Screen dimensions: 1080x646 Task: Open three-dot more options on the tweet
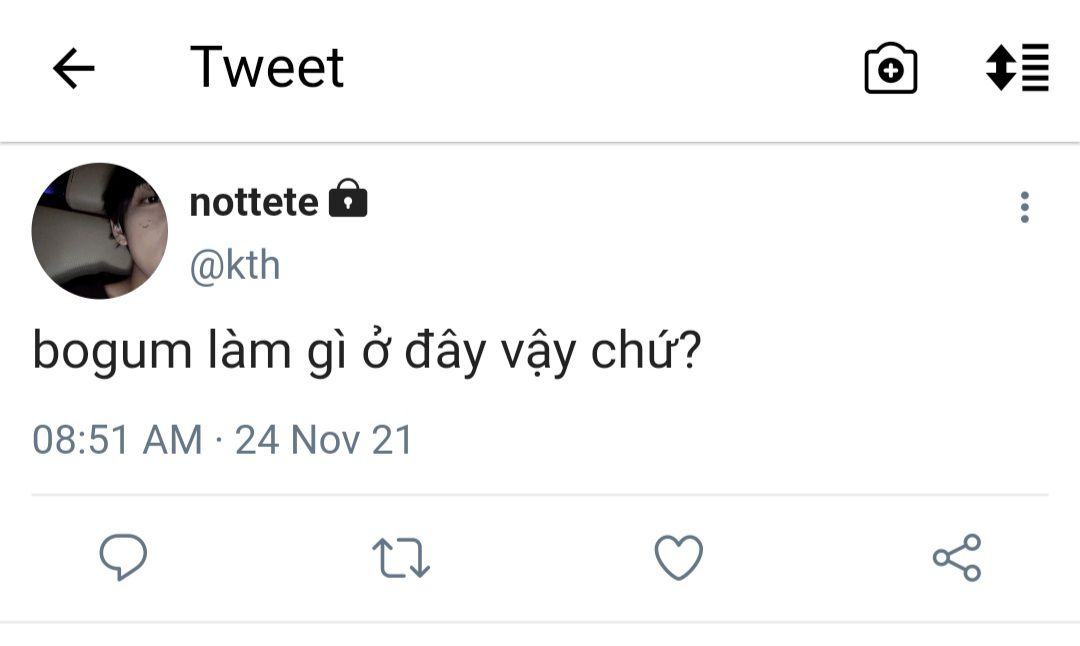1024,207
